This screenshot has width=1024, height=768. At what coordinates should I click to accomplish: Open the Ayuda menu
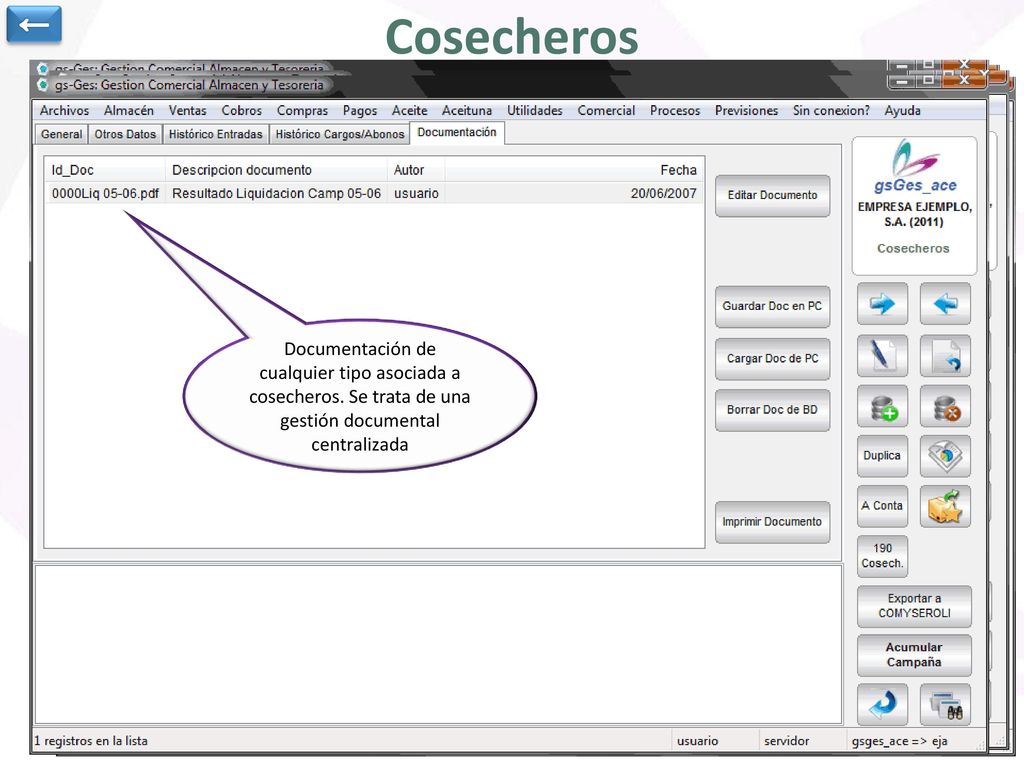click(903, 110)
